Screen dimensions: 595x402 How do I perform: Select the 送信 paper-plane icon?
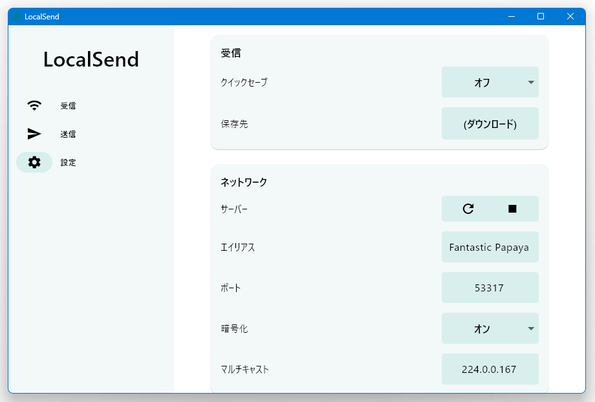[34, 134]
